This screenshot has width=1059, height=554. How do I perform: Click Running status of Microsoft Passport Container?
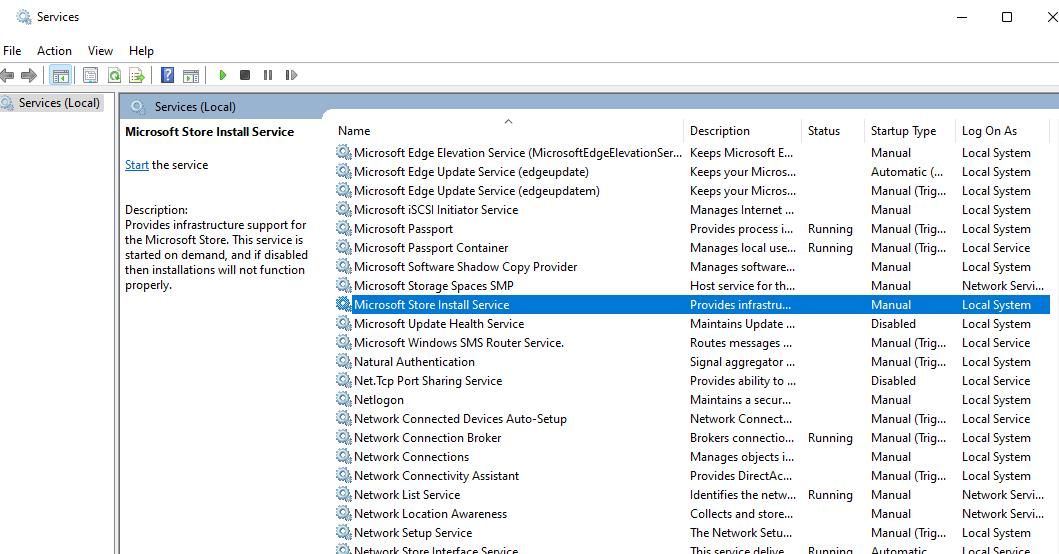pyautogui.click(x=830, y=247)
